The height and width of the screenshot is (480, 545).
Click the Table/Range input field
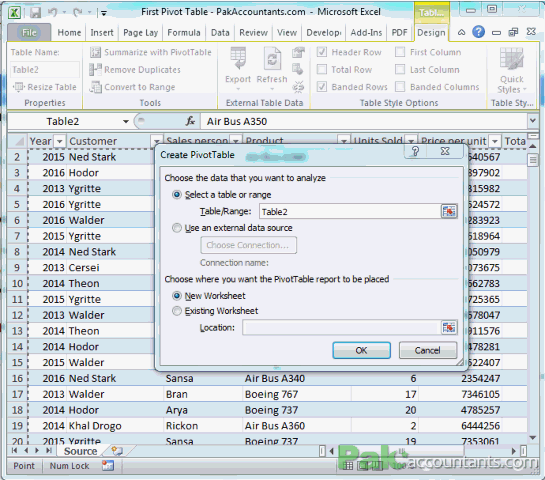[350, 212]
